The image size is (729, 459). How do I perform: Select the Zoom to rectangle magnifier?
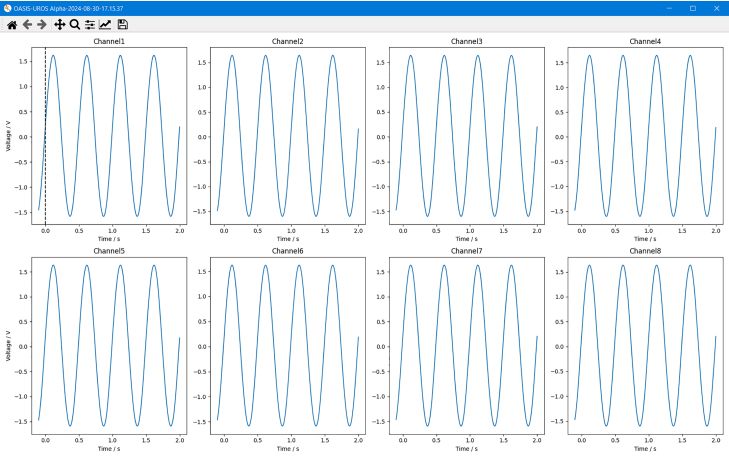[x=74, y=25]
